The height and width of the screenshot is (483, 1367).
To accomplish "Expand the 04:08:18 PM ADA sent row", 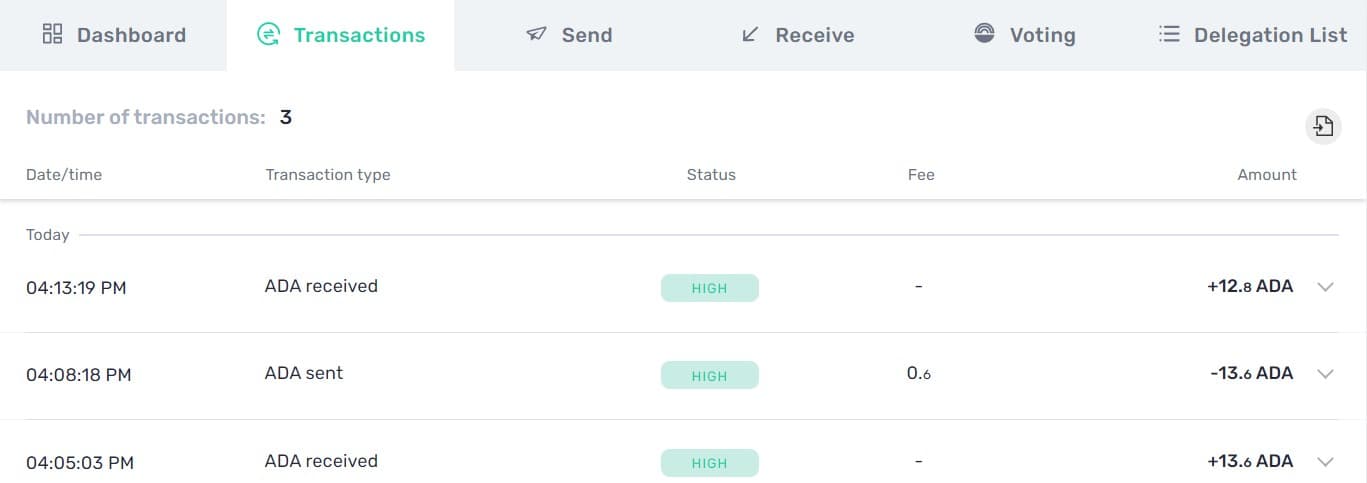I will pos(1326,374).
